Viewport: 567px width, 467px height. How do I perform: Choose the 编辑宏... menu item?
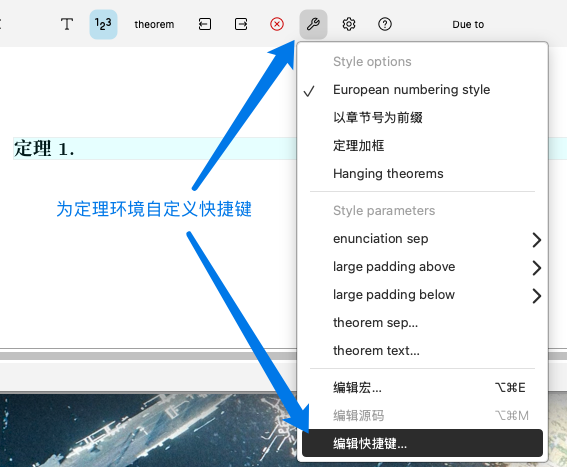click(x=422, y=387)
